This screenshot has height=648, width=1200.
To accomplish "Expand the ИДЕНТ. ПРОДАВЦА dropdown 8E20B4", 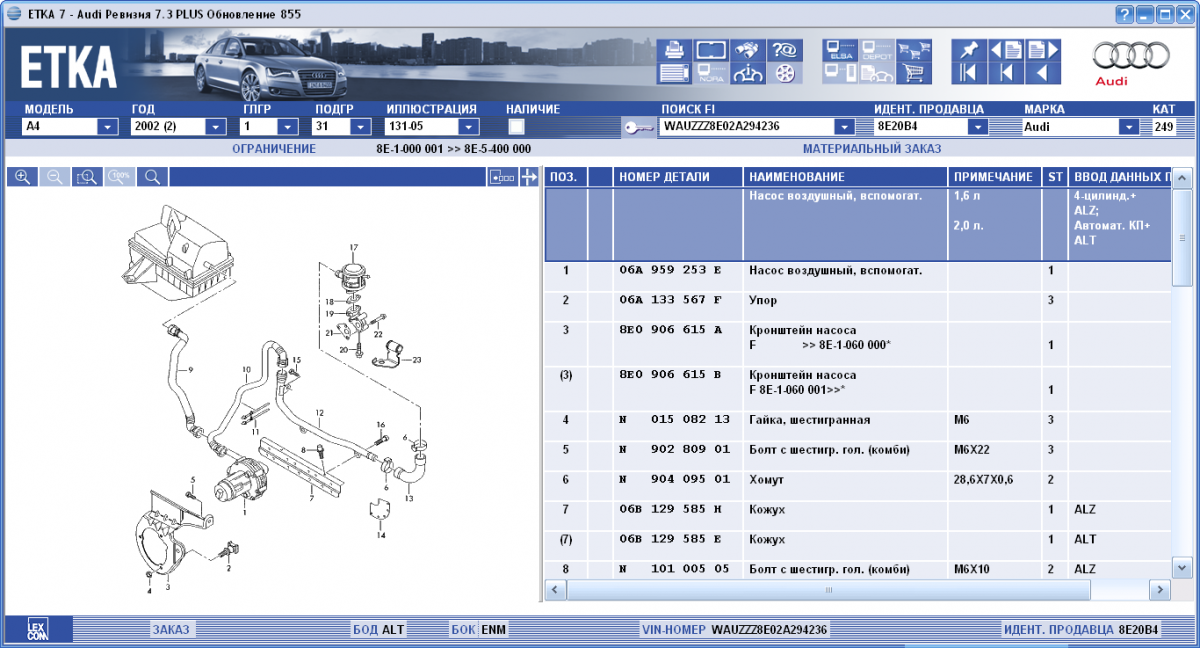I will (x=977, y=127).
